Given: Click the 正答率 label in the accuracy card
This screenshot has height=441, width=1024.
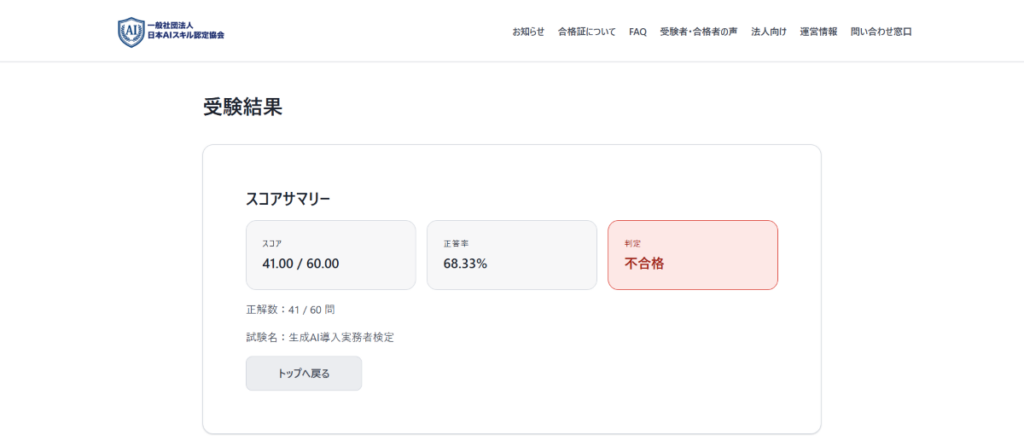Looking at the screenshot, I should (x=454, y=244).
